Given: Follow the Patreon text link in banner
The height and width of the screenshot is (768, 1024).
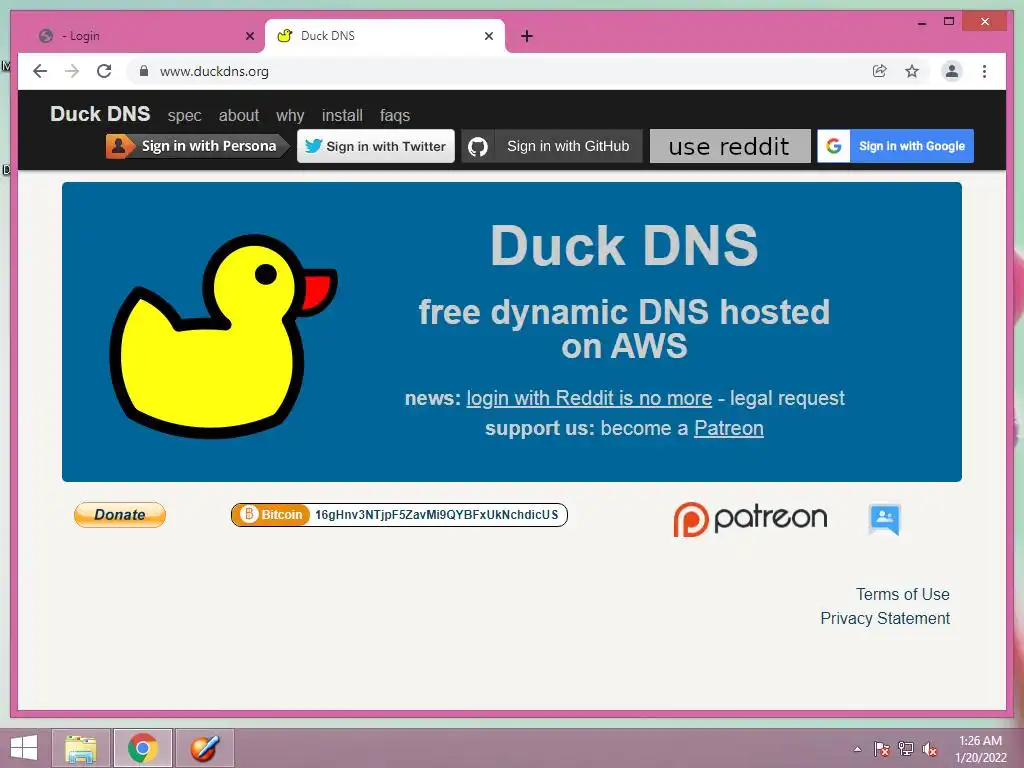Looking at the screenshot, I should 729,428.
